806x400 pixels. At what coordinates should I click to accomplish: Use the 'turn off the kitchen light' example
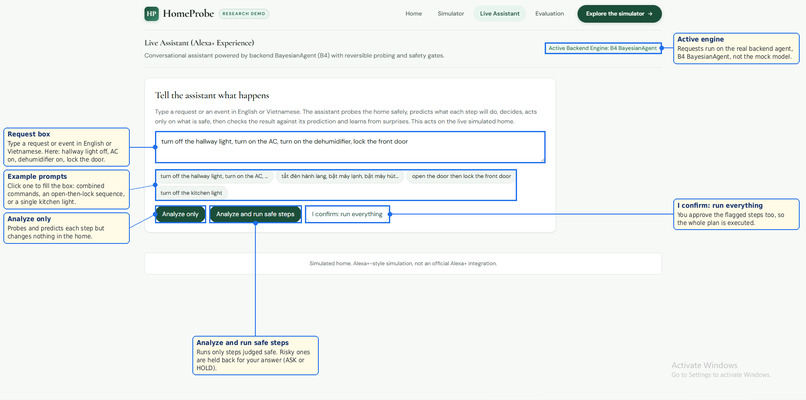pyautogui.click(x=191, y=193)
